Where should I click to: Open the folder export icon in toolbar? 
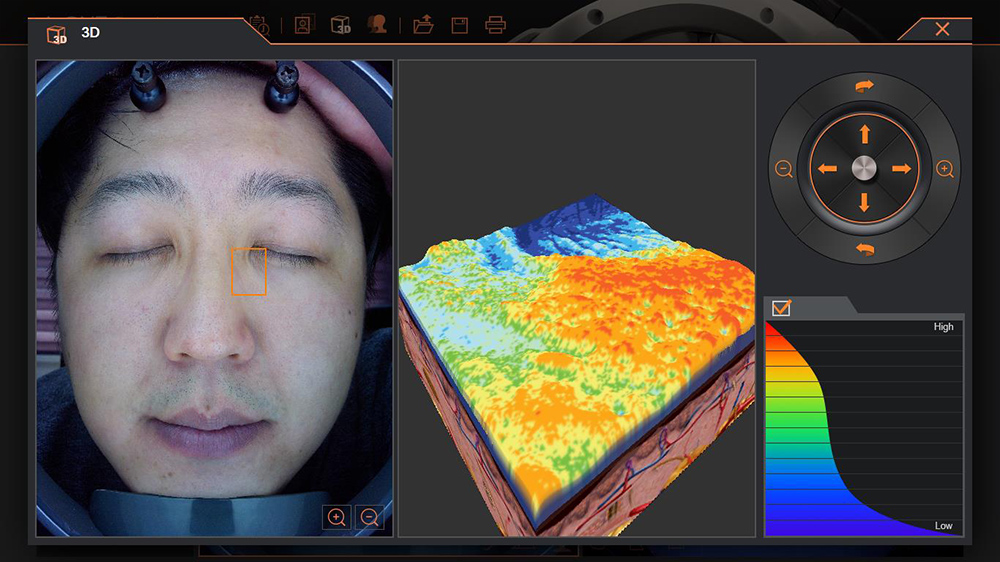[423, 25]
